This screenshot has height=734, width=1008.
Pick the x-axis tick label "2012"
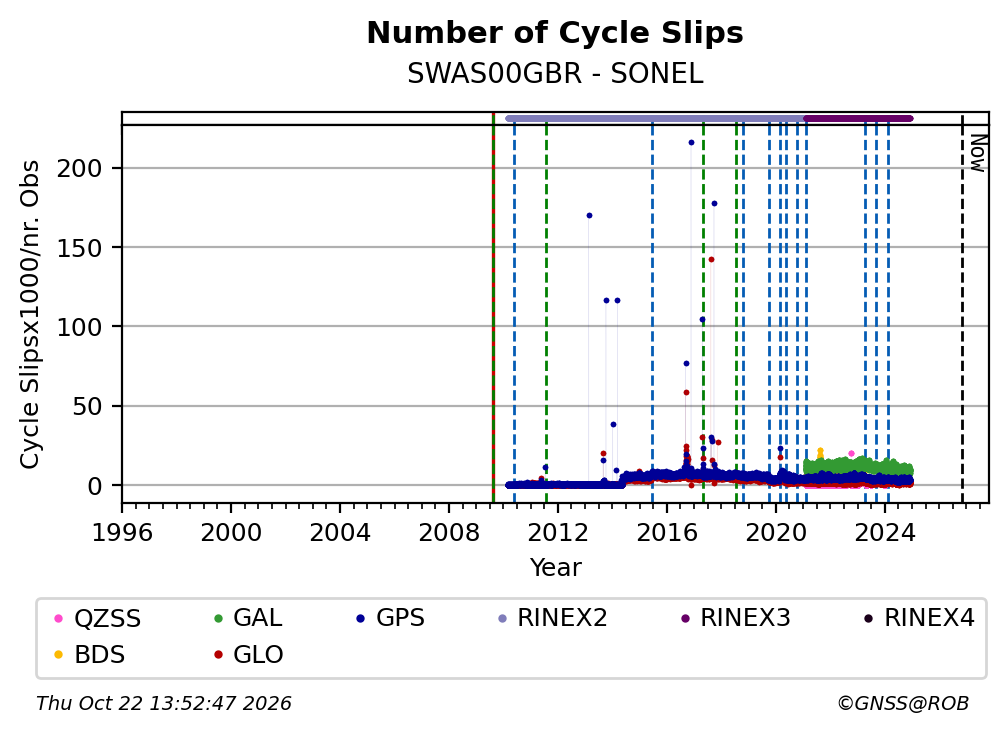click(x=557, y=533)
